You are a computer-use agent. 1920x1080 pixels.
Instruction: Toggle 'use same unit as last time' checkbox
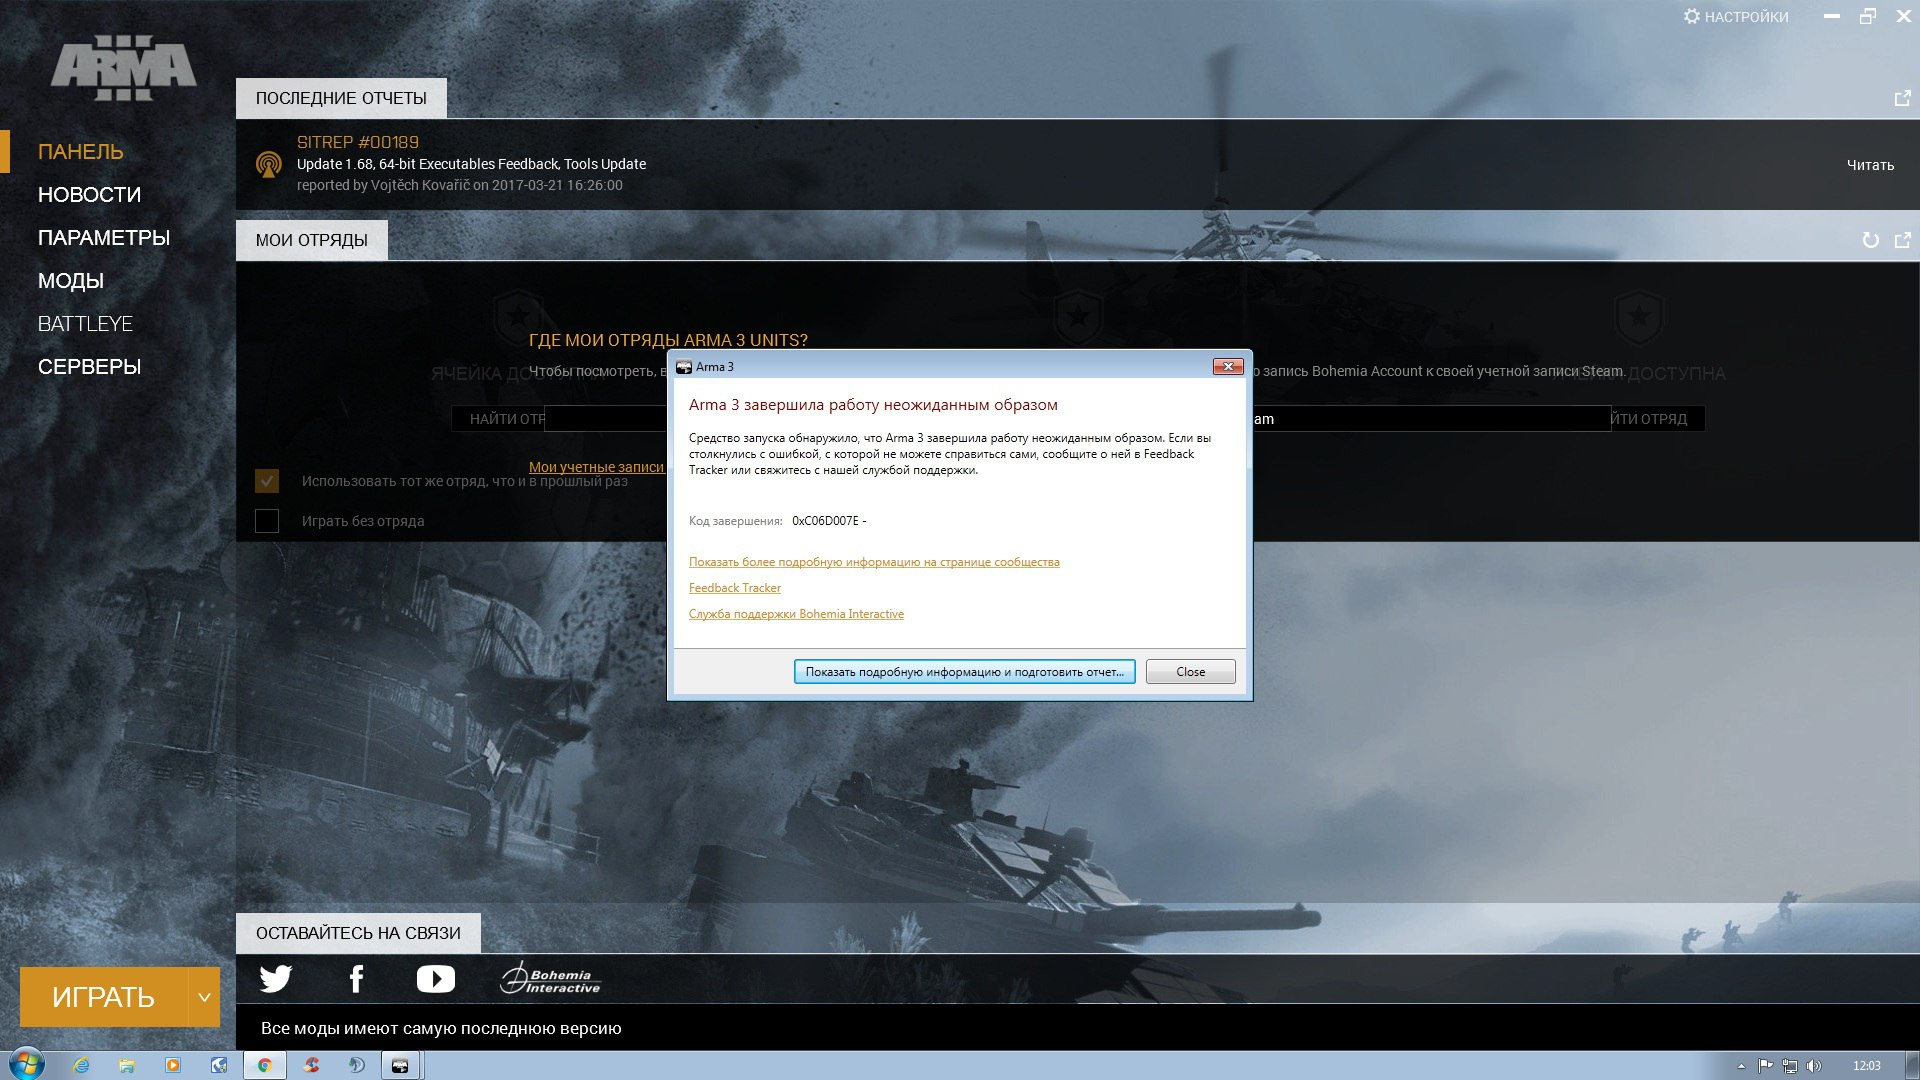(x=267, y=481)
